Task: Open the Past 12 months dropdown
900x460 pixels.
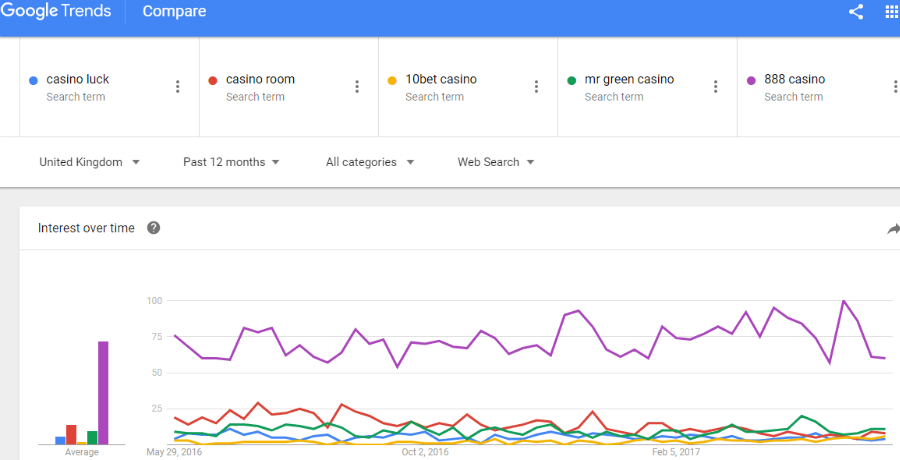Action: click(x=231, y=162)
